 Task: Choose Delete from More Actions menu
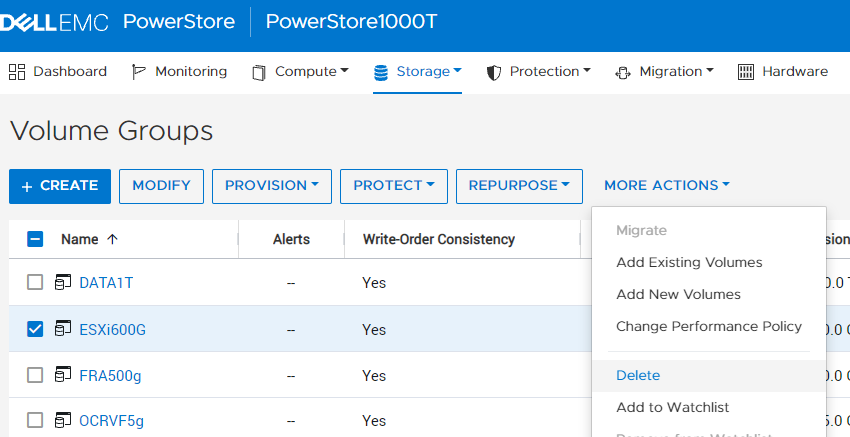point(638,375)
